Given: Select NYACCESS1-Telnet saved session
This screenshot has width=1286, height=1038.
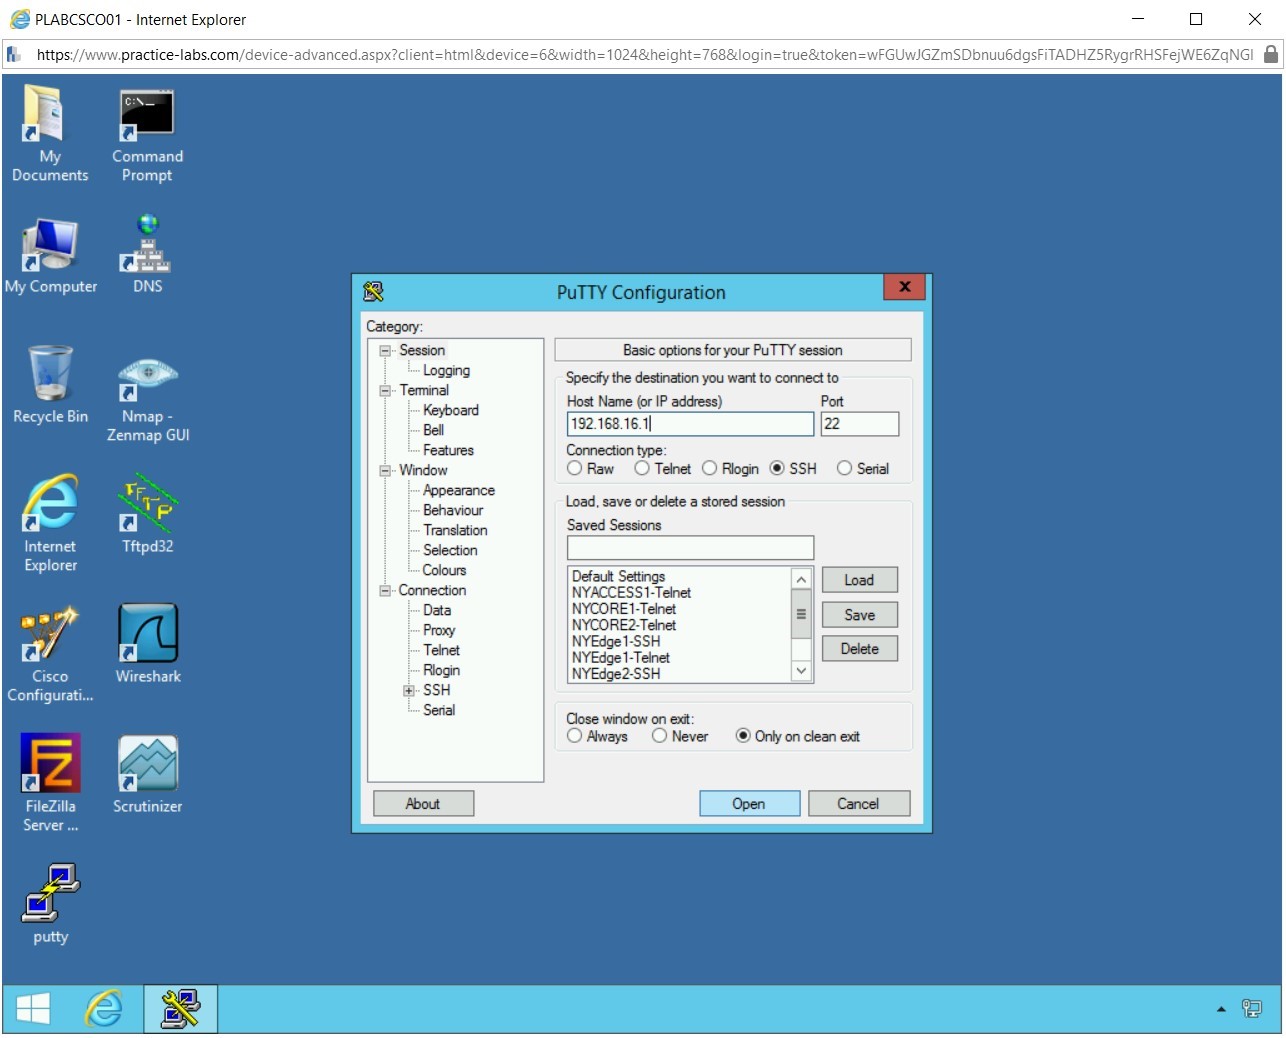Looking at the screenshot, I should click(631, 593).
